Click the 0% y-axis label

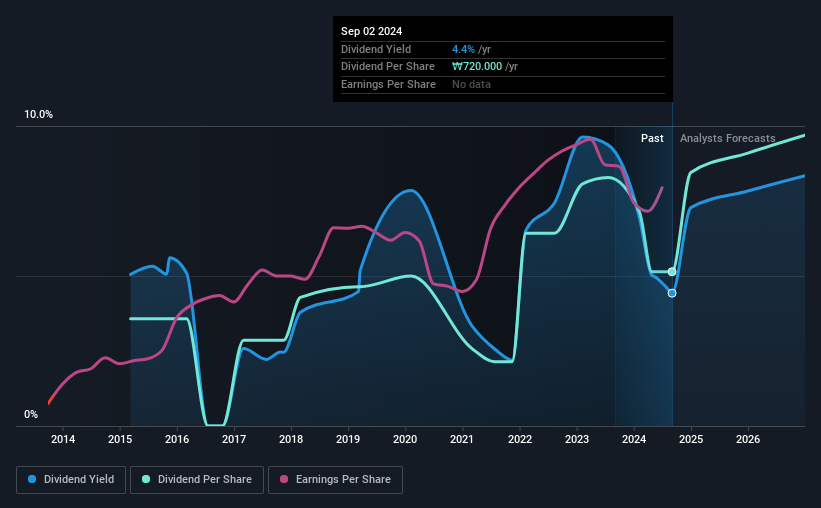point(31,414)
